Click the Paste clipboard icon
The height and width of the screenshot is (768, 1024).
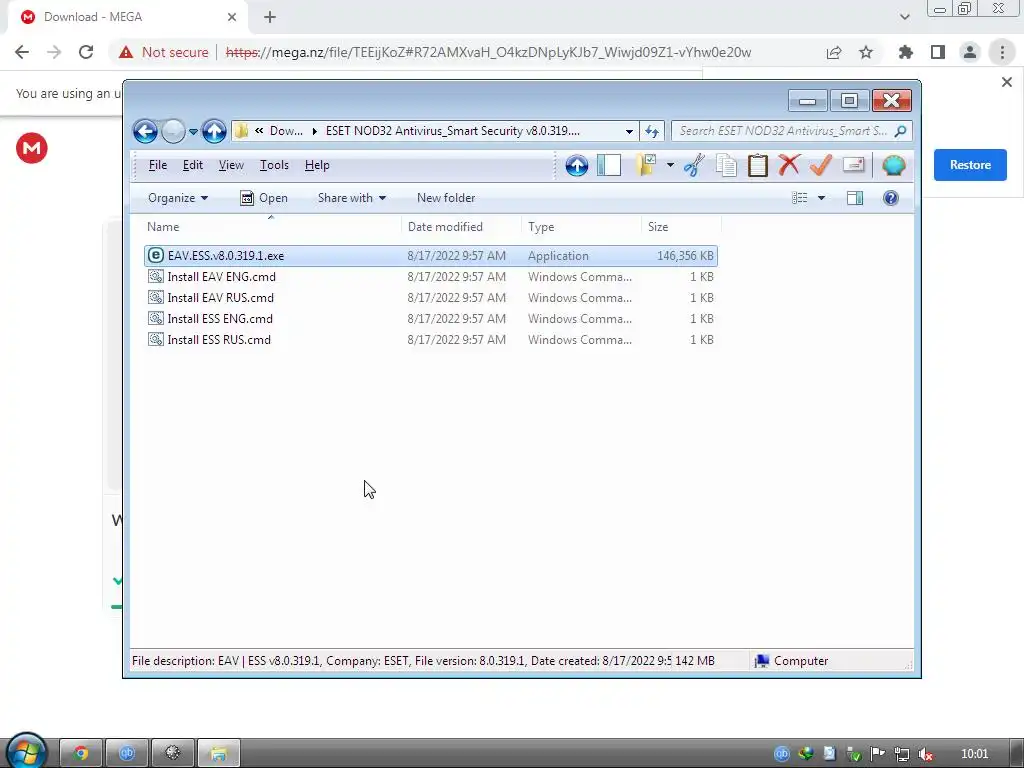(x=758, y=165)
